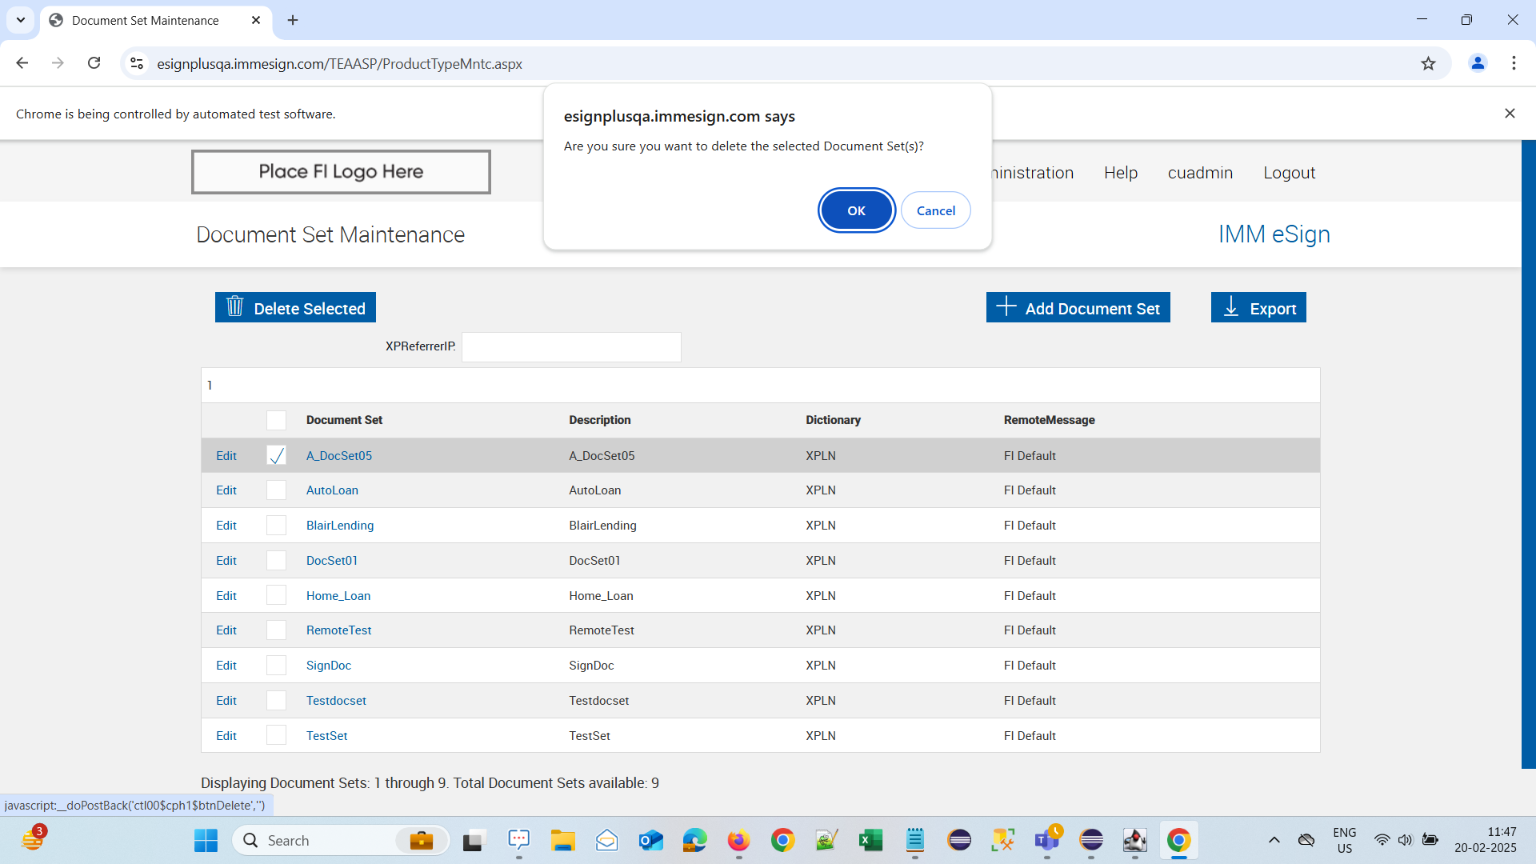Check the Home_Loan row checkbox

click(276, 595)
